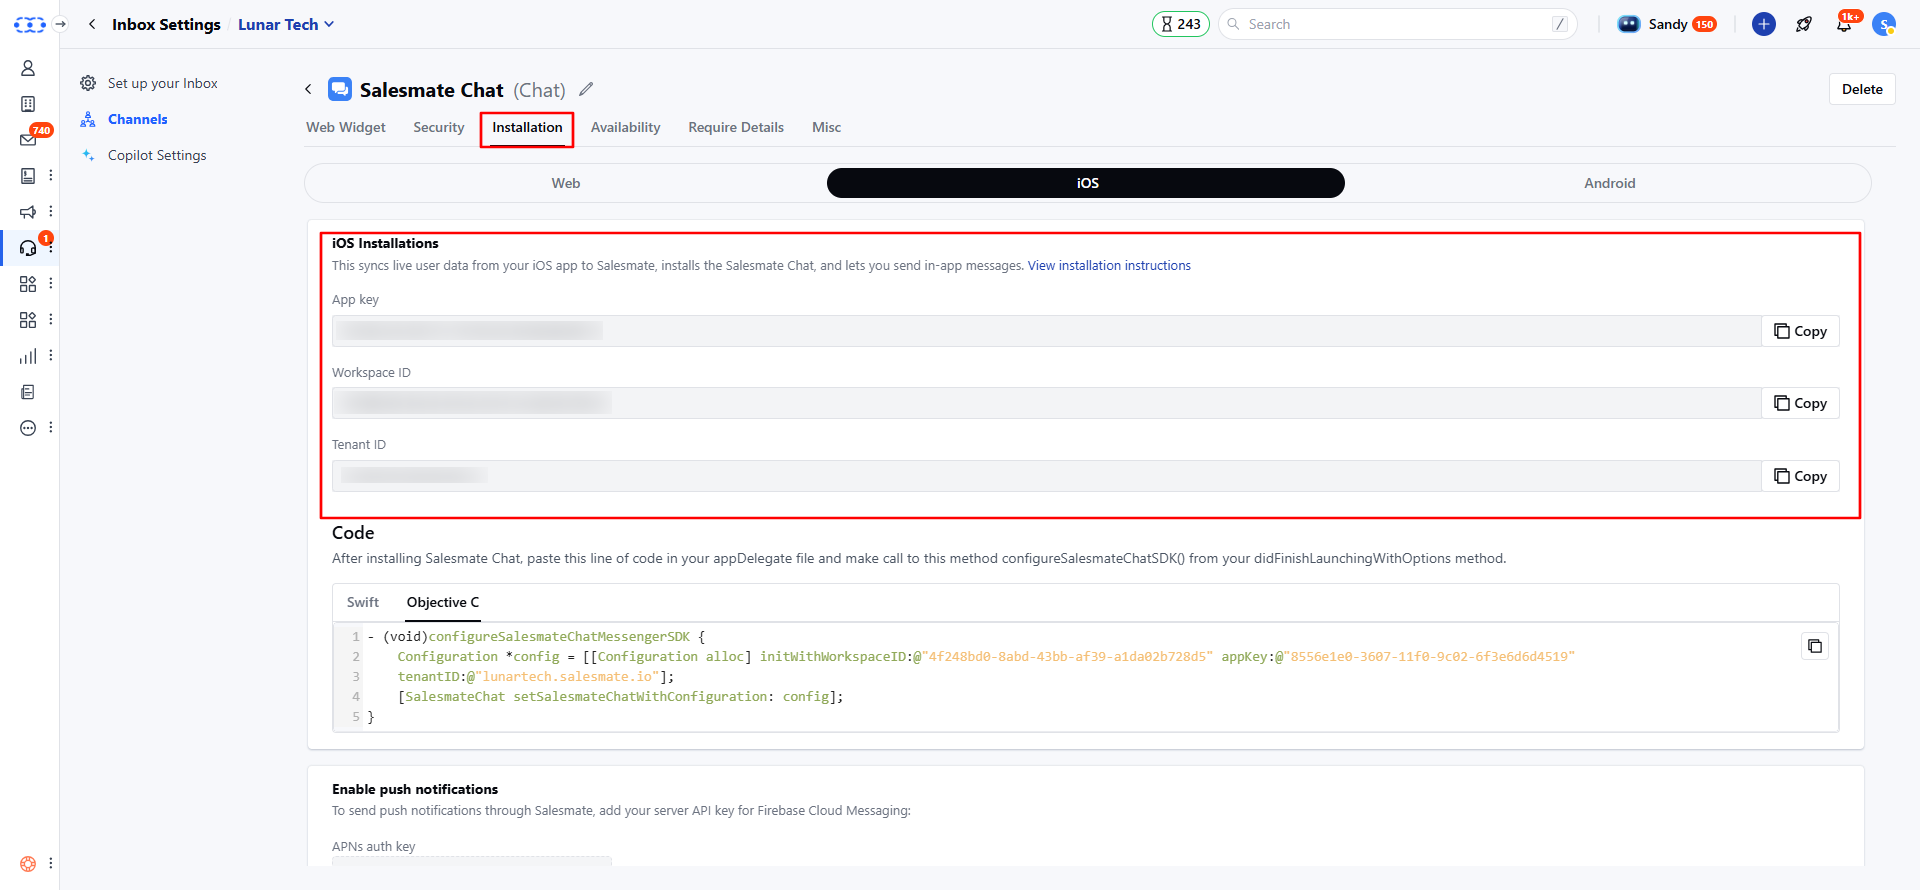Open Copilot Settings

(157, 155)
